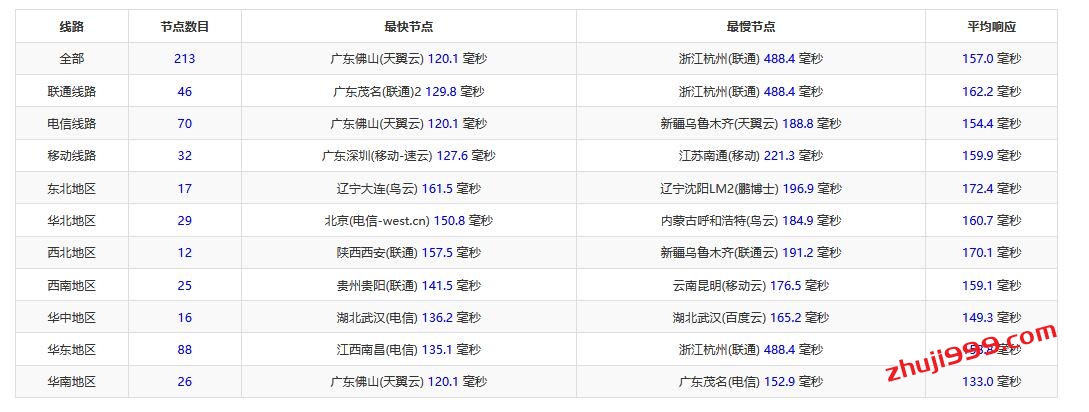Select the 华中地区 row label
The image size is (1089, 412).
coord(72,318)
